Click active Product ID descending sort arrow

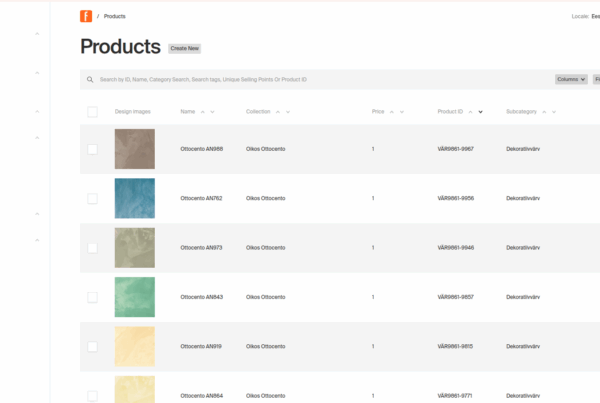click(x=480, y=112)
